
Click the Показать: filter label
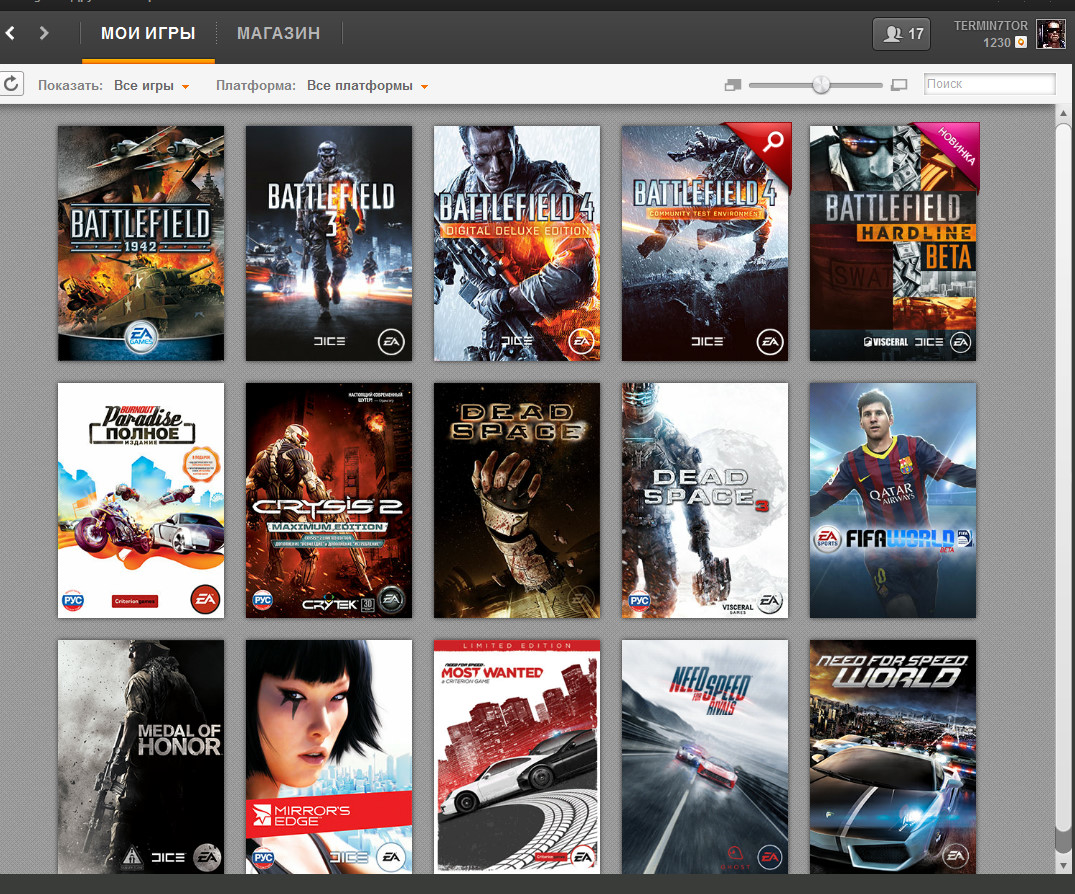tap(70, 86)
